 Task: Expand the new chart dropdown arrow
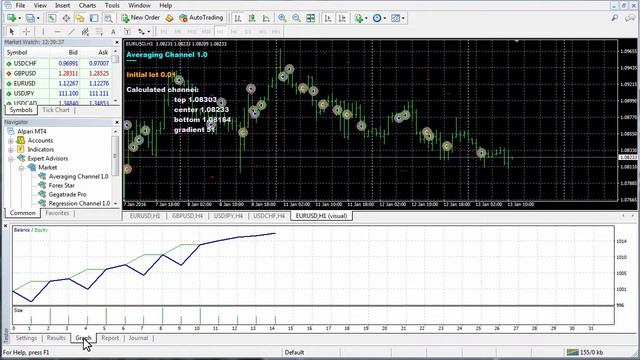point(19,18)
